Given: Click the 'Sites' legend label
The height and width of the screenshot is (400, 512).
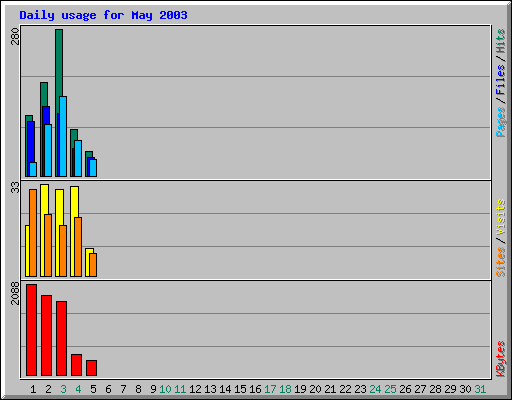Looking at the screenshot, I should 501,262.
